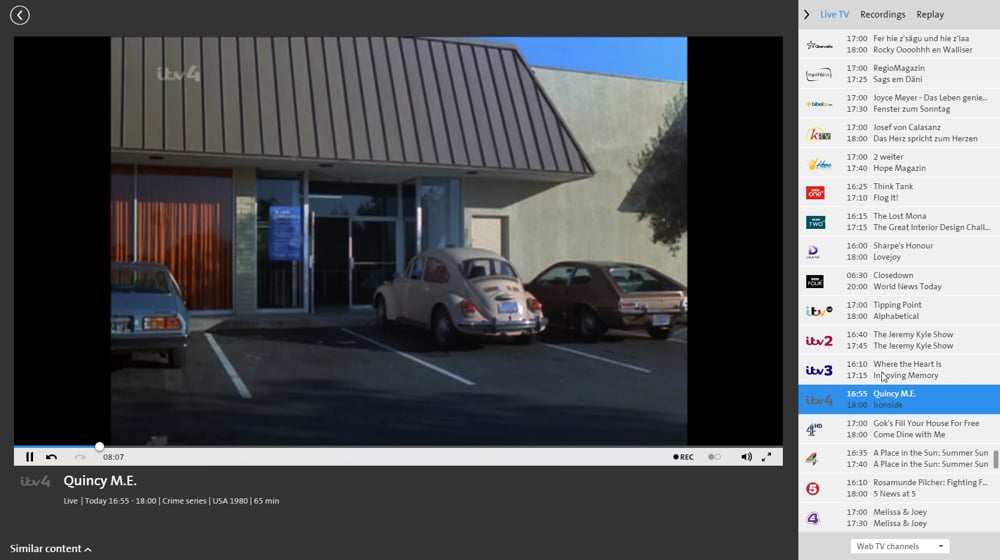Click 'Closedown' programme entry
This screenshot has width=1000, height=560.
[x=893, y=276]
